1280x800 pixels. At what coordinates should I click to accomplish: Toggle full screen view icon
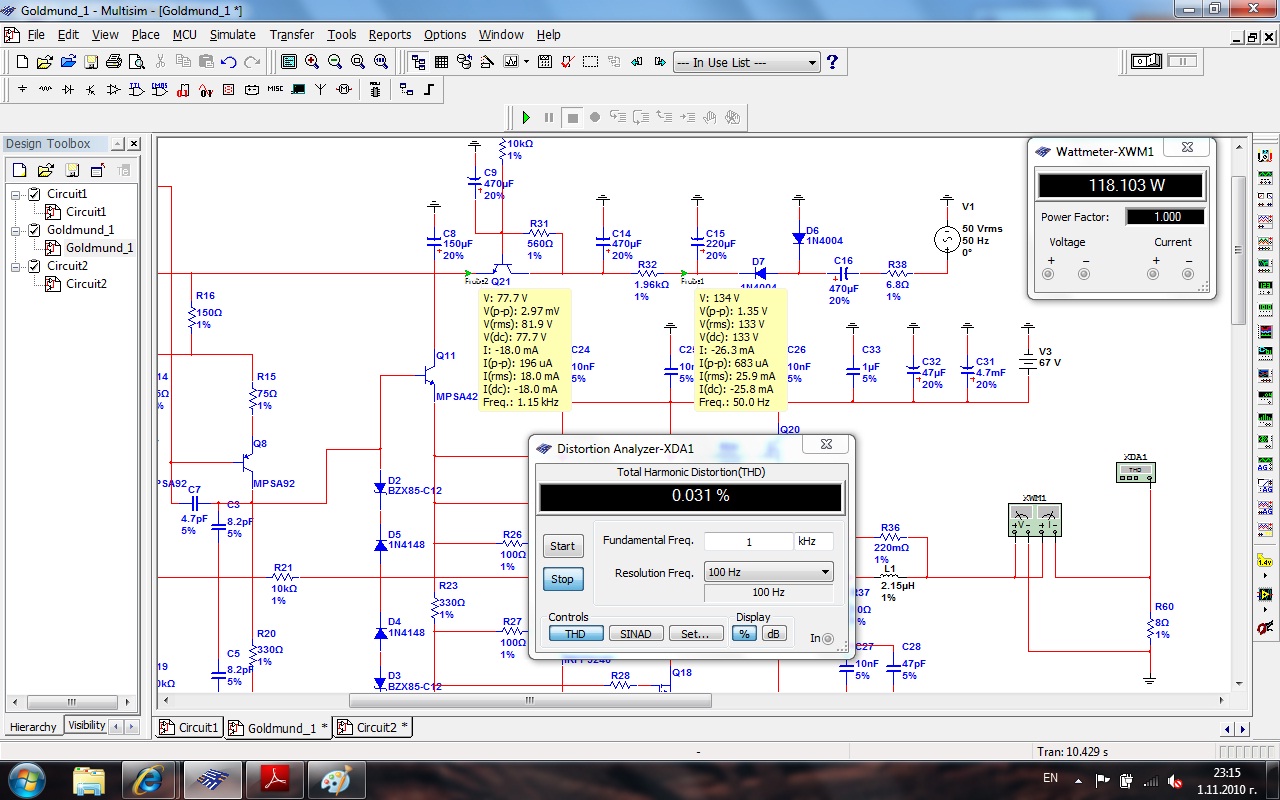tap(289, 62)
